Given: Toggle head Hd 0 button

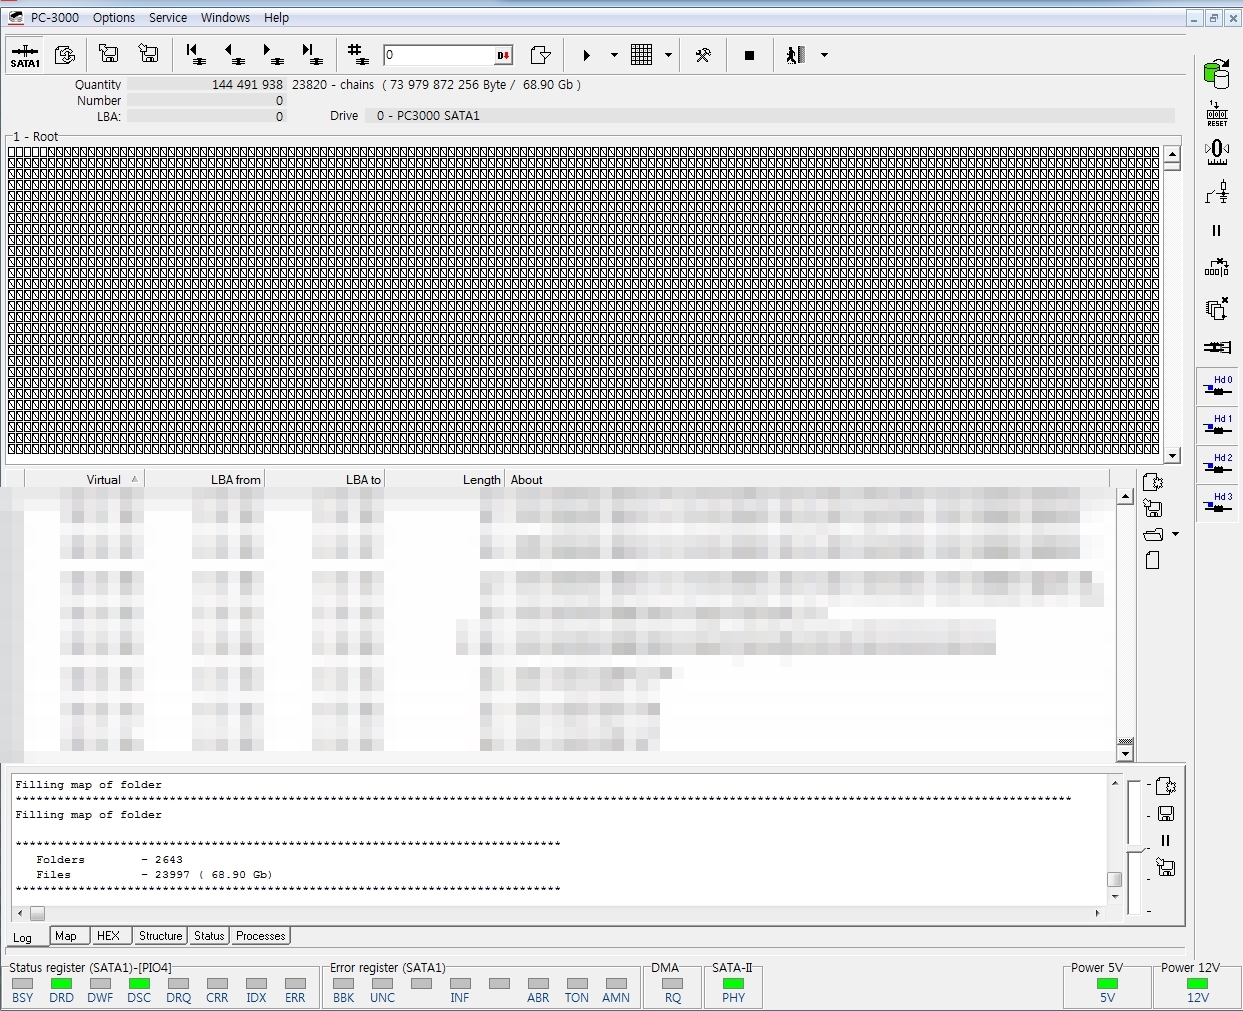Looking at the screenshot, I should pyautogui.click(x=1217, y=386).
